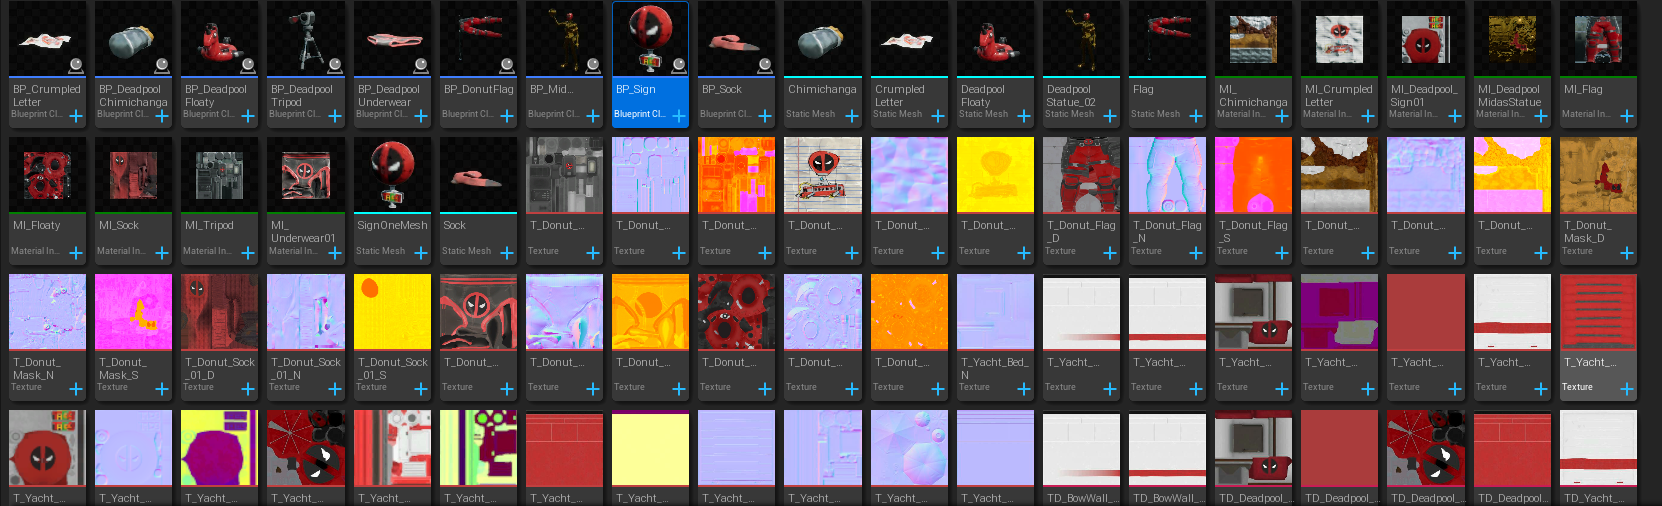Select the MI_Deadpool_Sign01 material thumbnail
This screenshot has height=506, width=1662.
pyautogui.click(x=1426, y=38)
